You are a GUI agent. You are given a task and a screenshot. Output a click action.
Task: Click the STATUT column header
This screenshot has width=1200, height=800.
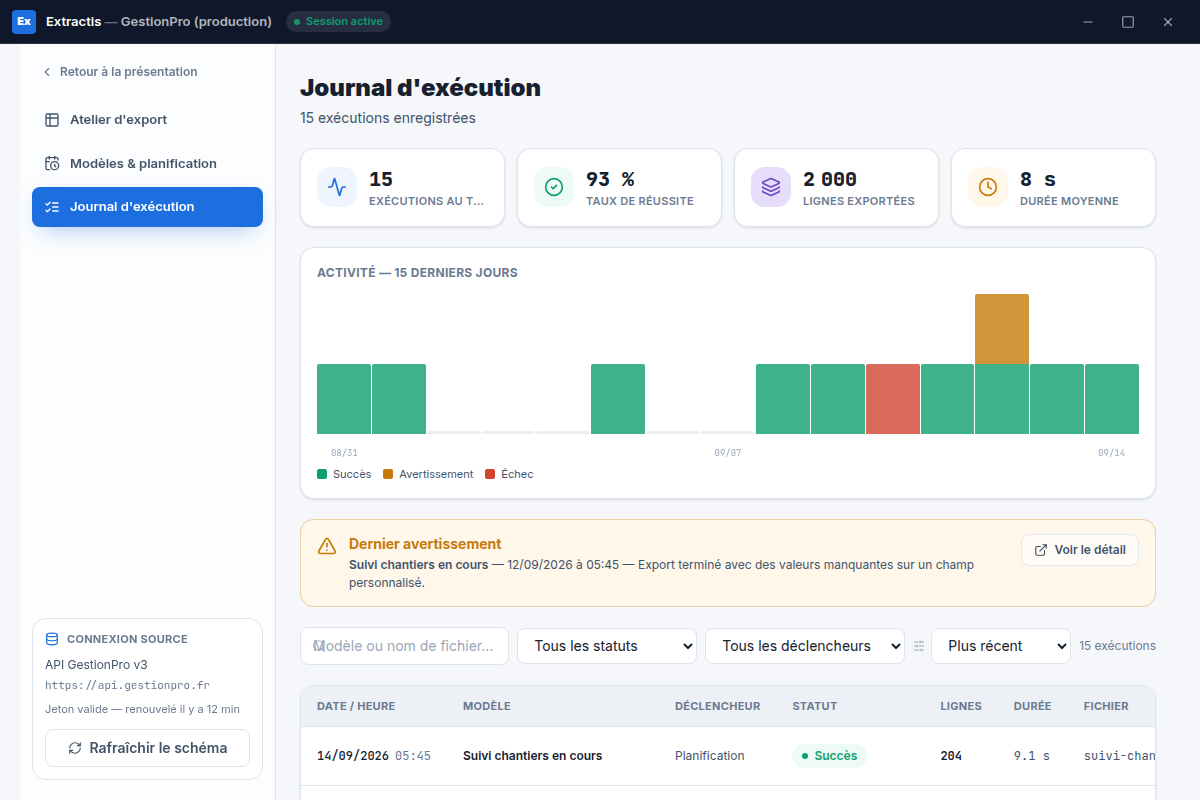coord(815,706)
